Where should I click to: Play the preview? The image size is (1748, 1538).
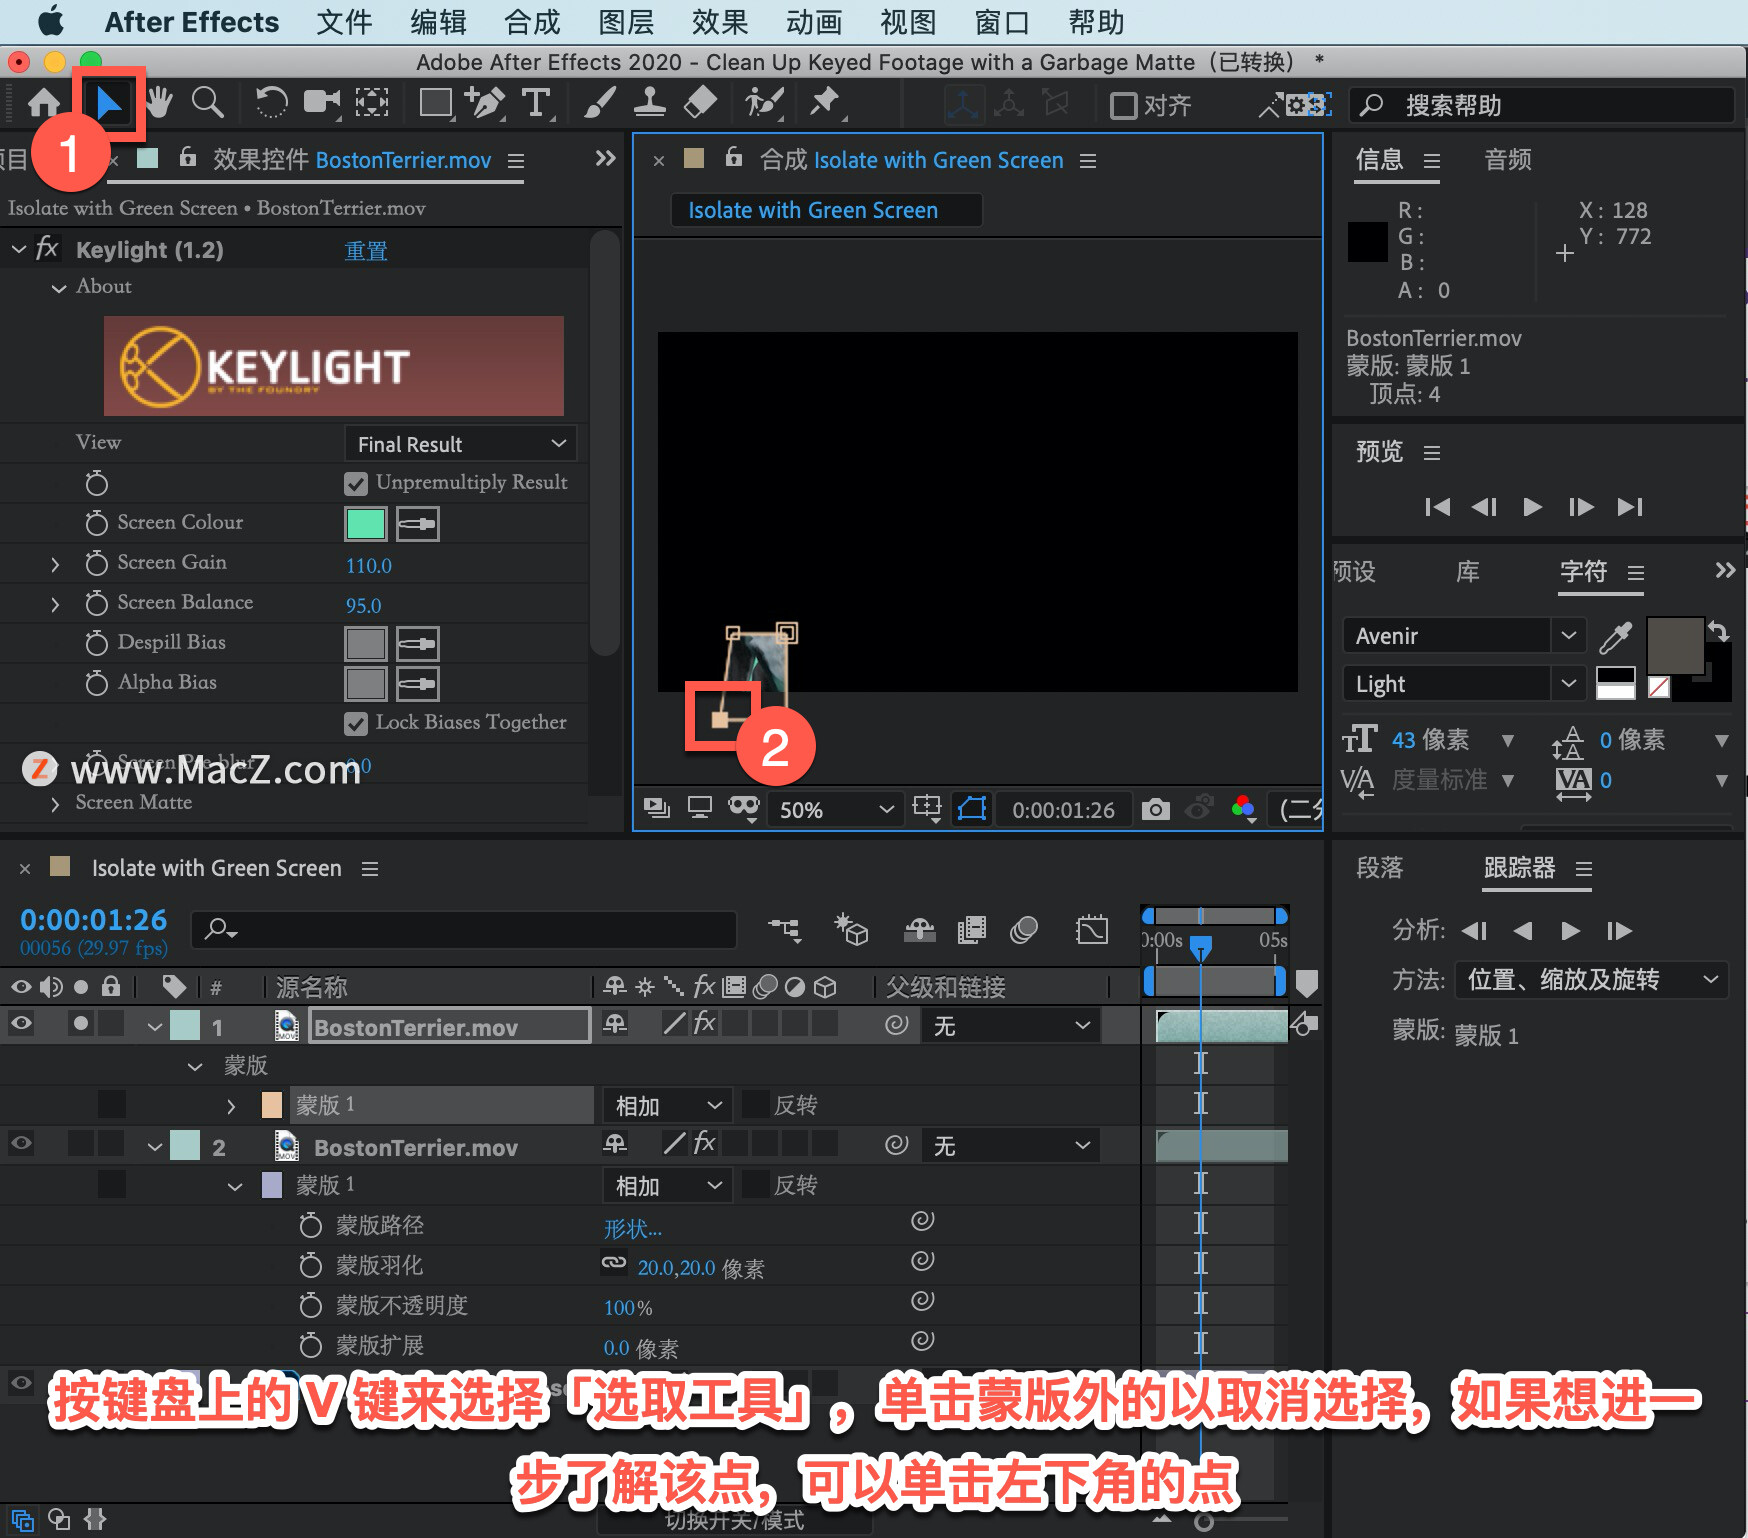tap(1532, 507)
